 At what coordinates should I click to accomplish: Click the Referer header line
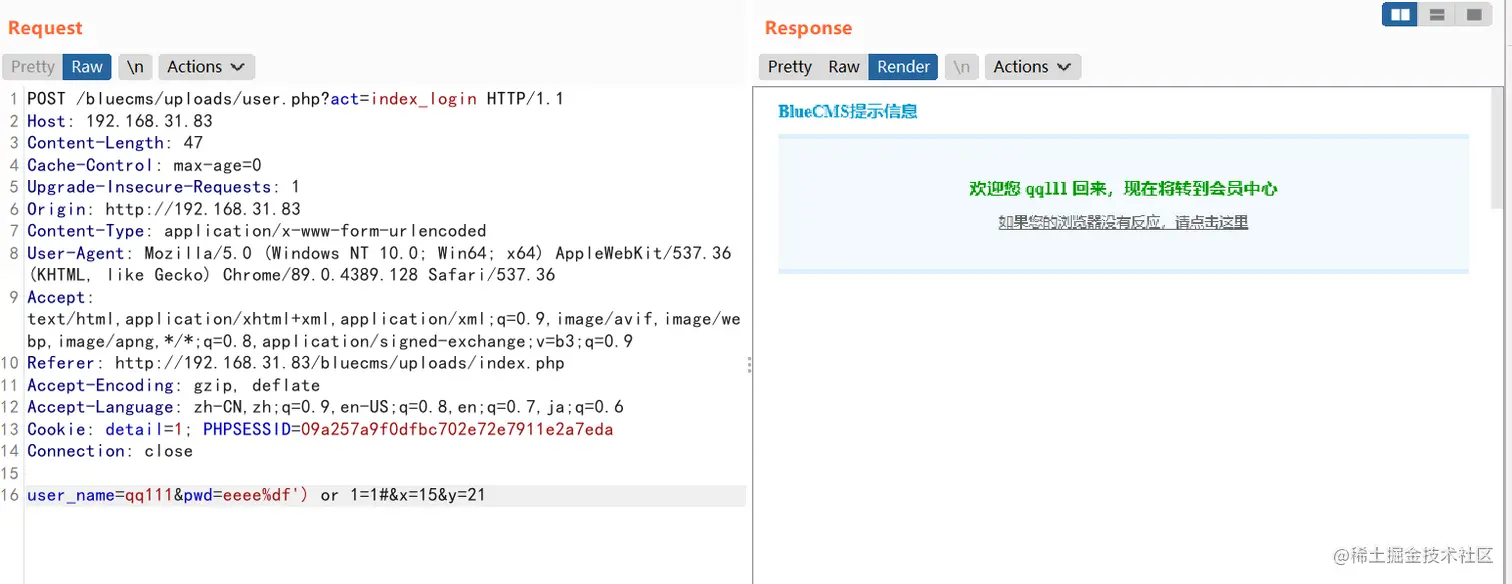(296, 363)
